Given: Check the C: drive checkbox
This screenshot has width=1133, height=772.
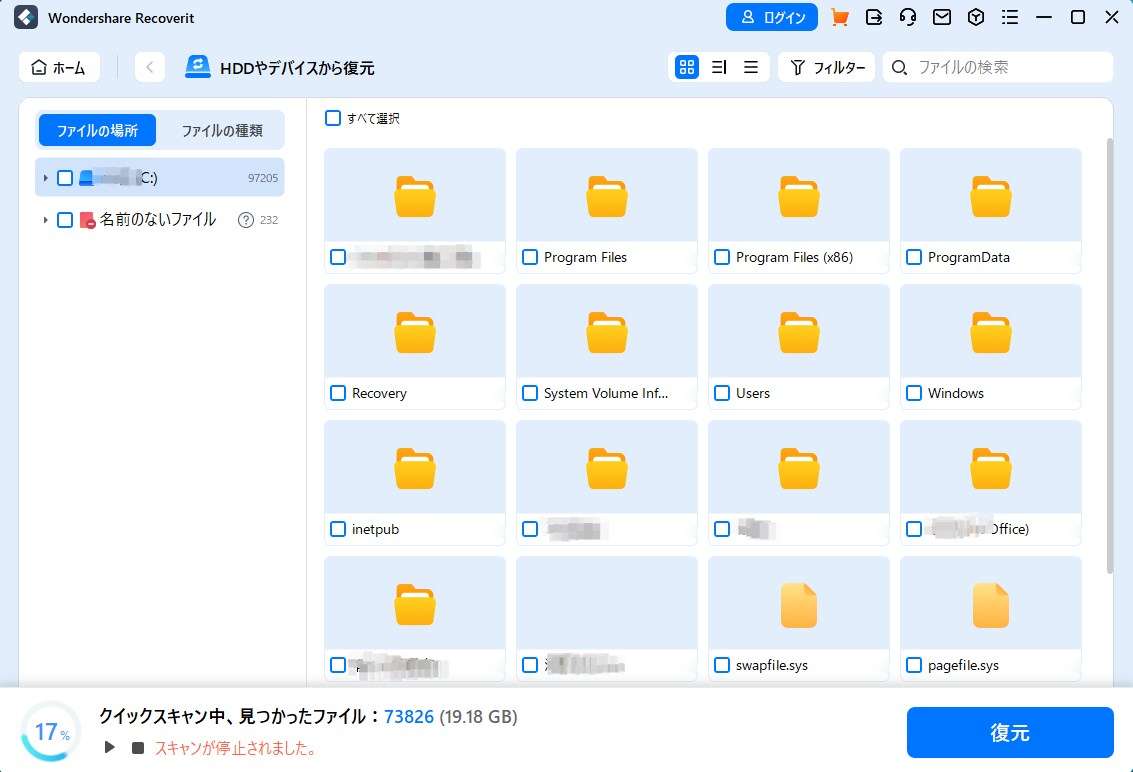Looking at the screenshot, I should coord(65,178).
